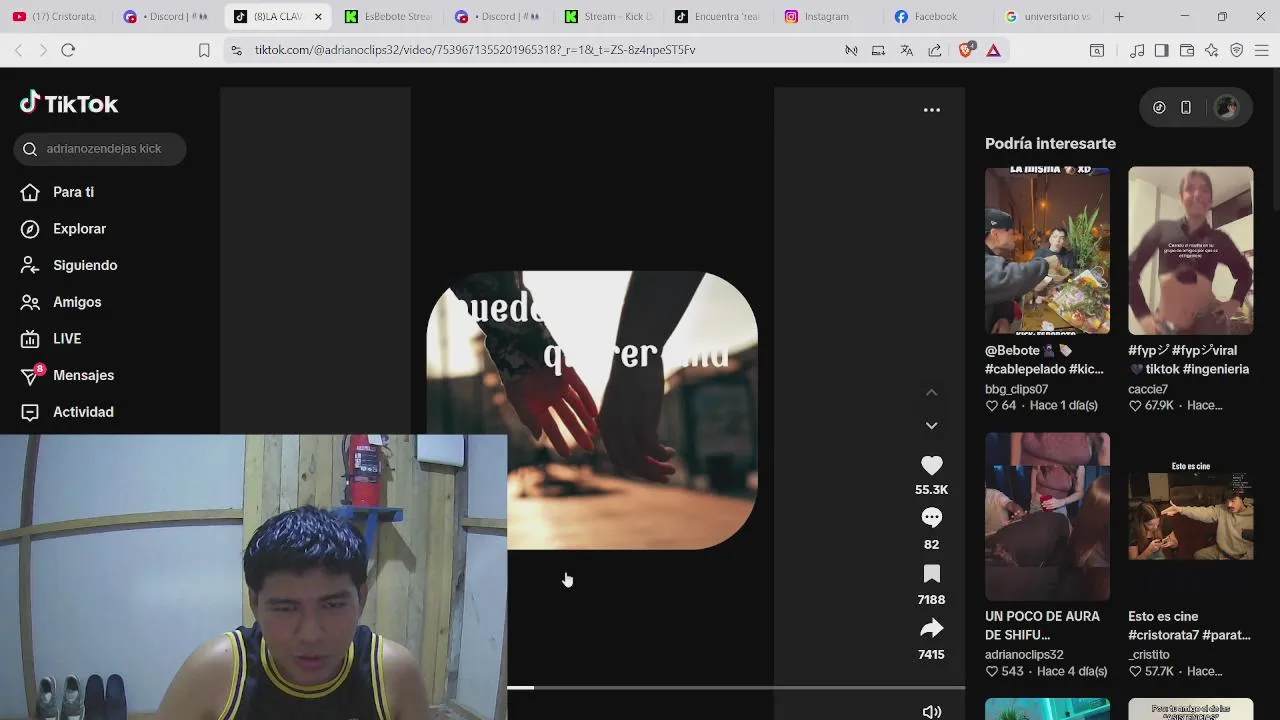Install app icon in address bar
The height and width of the screenshot is (720, 1280).
878,50
